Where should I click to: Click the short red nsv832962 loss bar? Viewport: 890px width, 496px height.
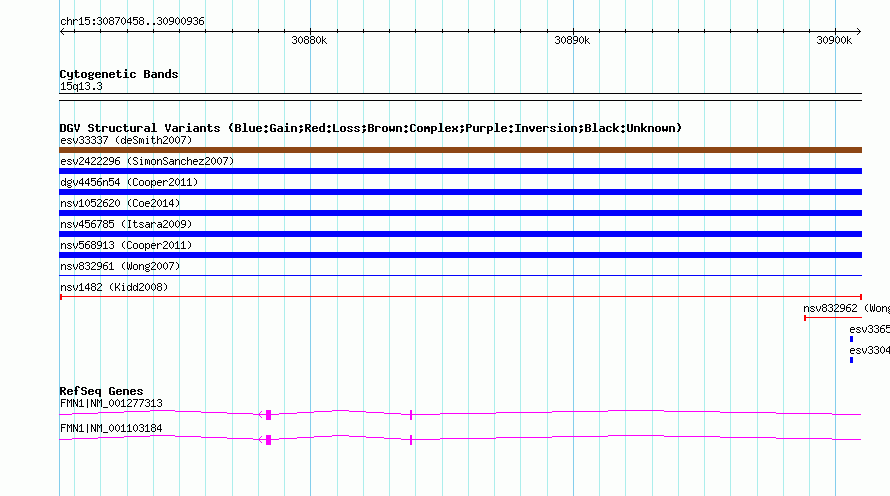pos(833,318)
